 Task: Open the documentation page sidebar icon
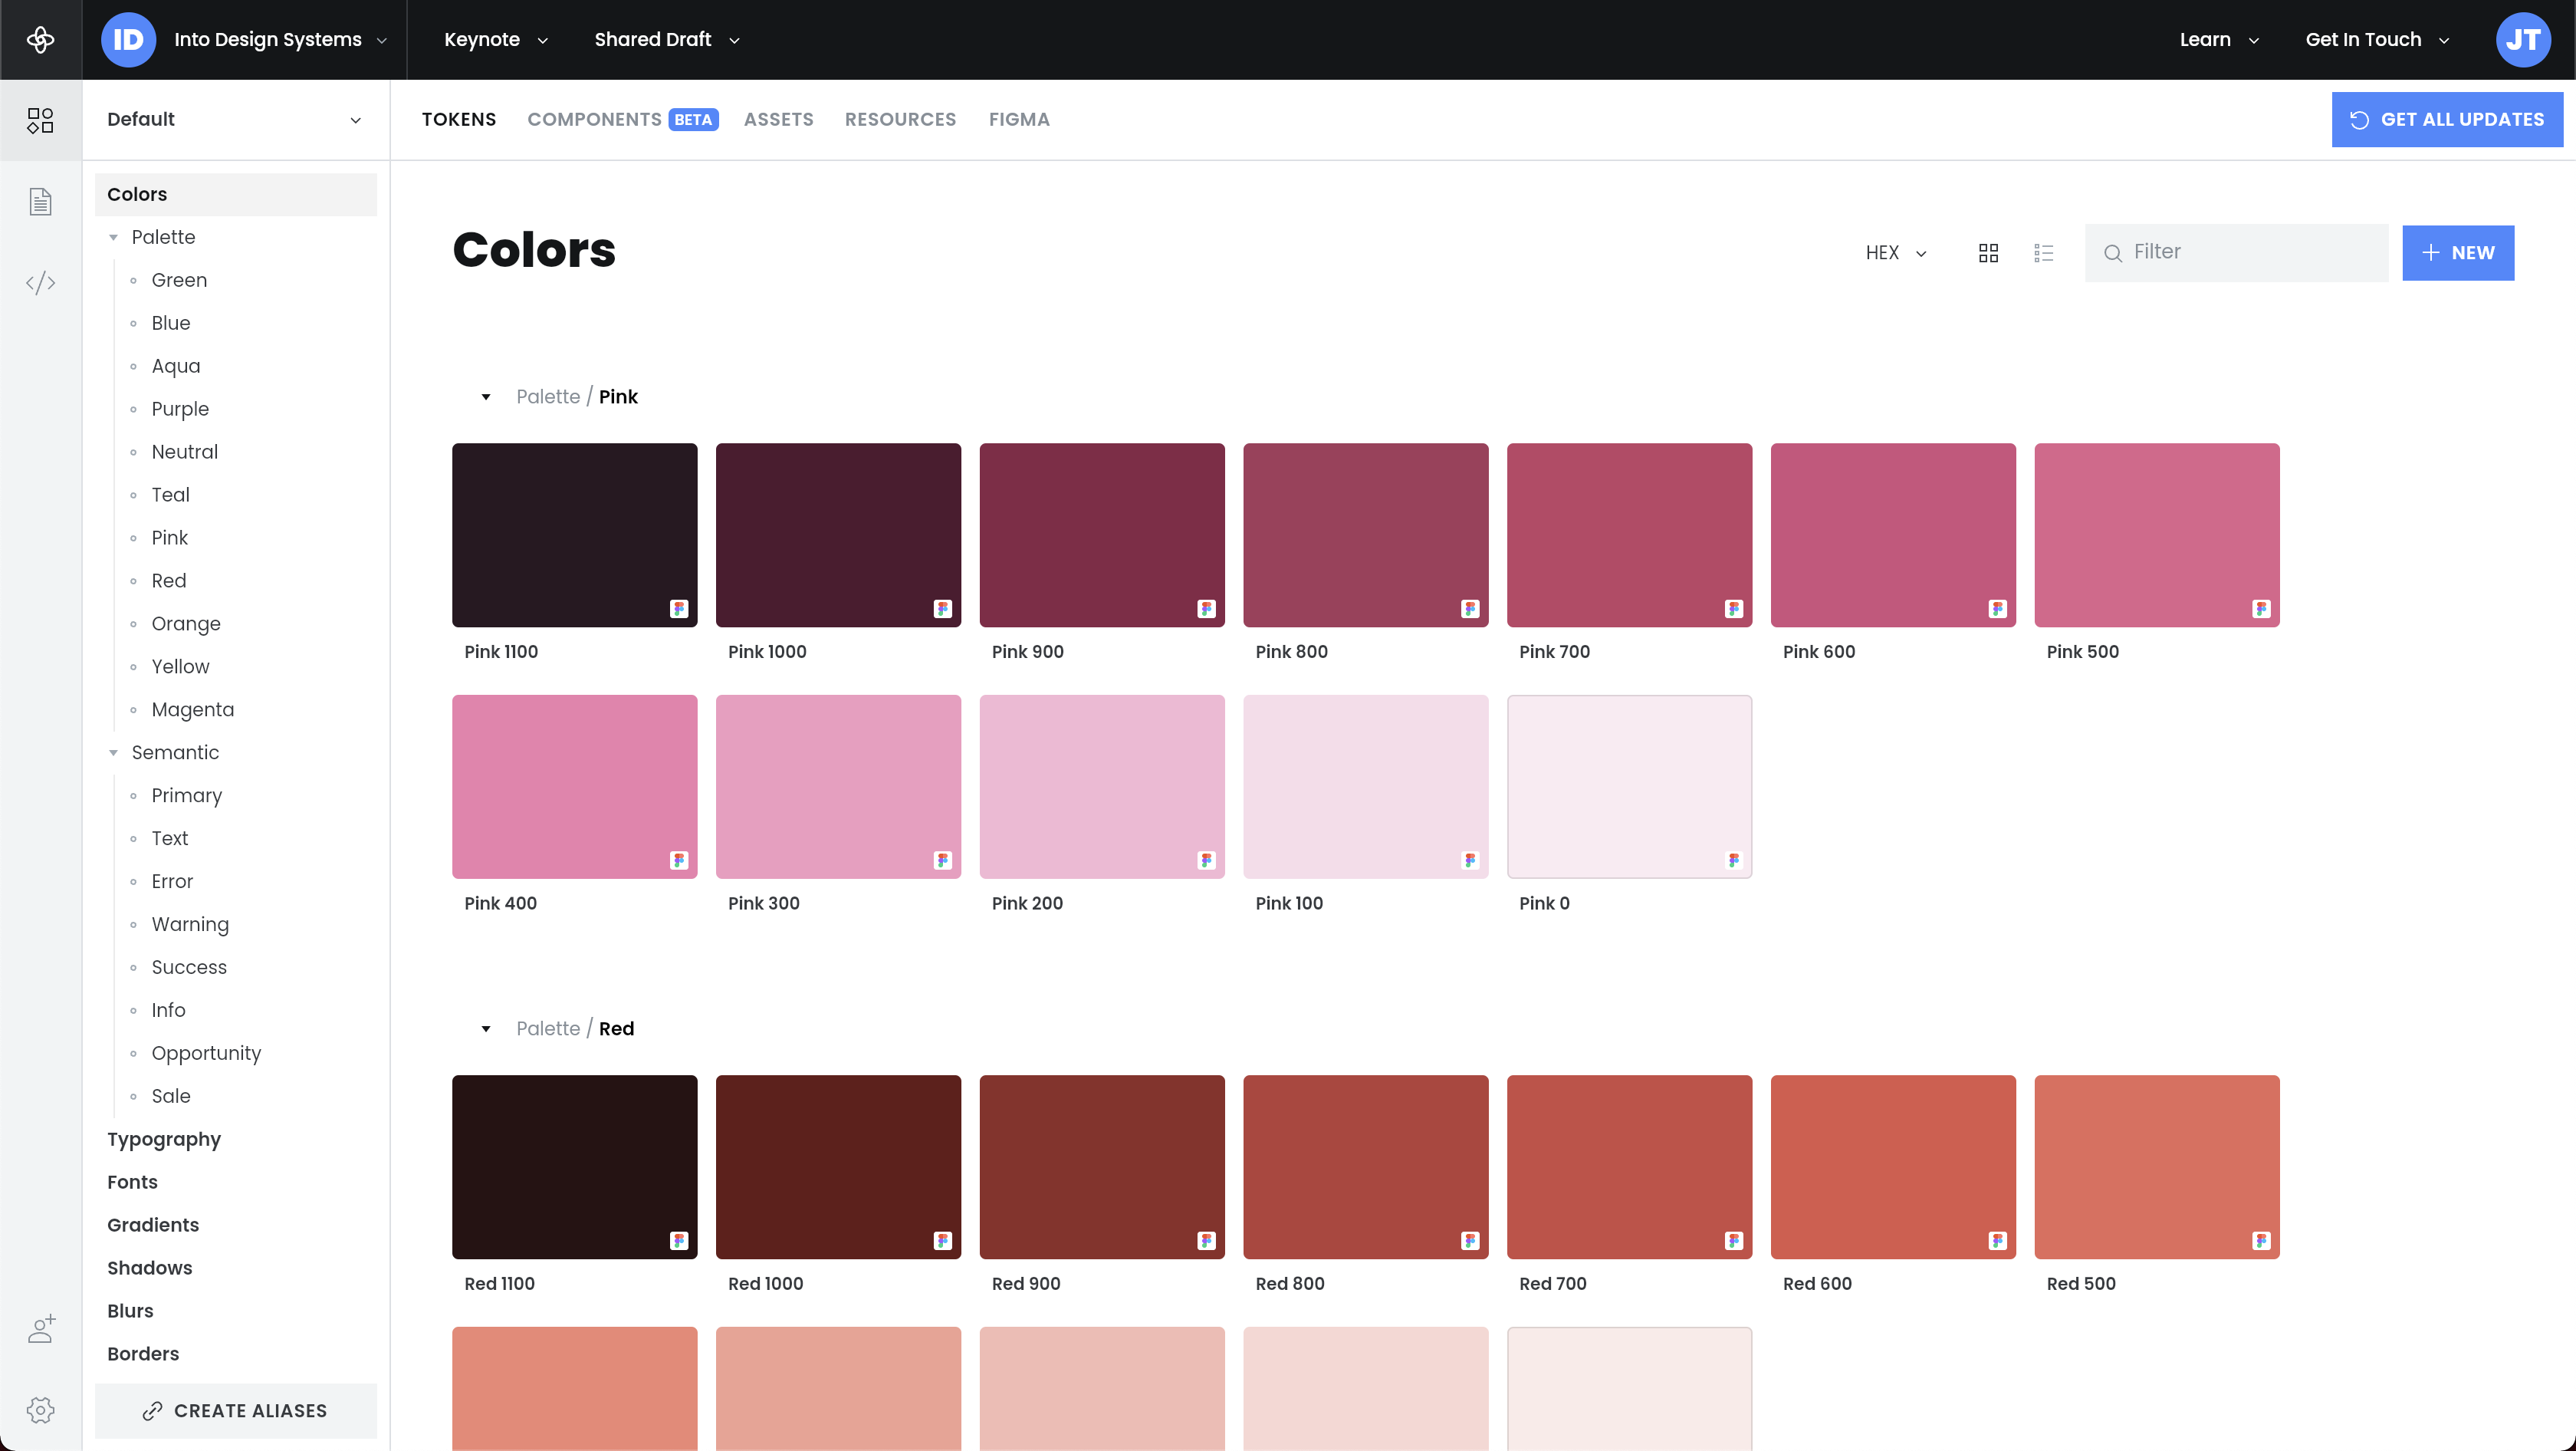point(40,202)
